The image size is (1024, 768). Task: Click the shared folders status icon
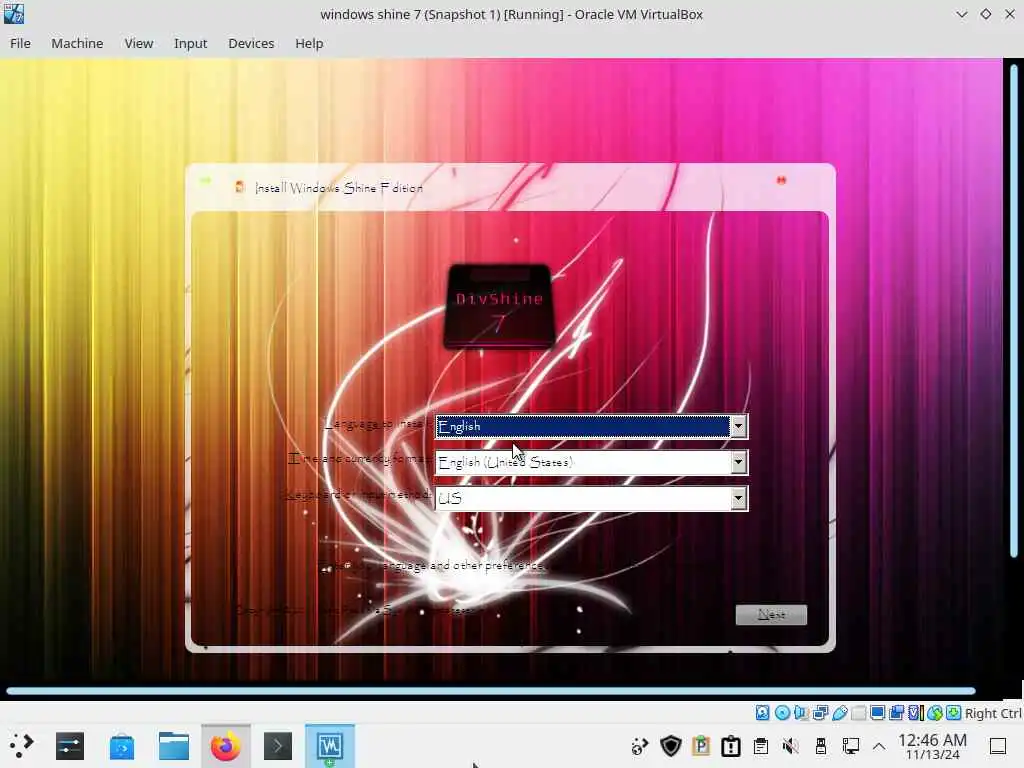tap(859, 712)
